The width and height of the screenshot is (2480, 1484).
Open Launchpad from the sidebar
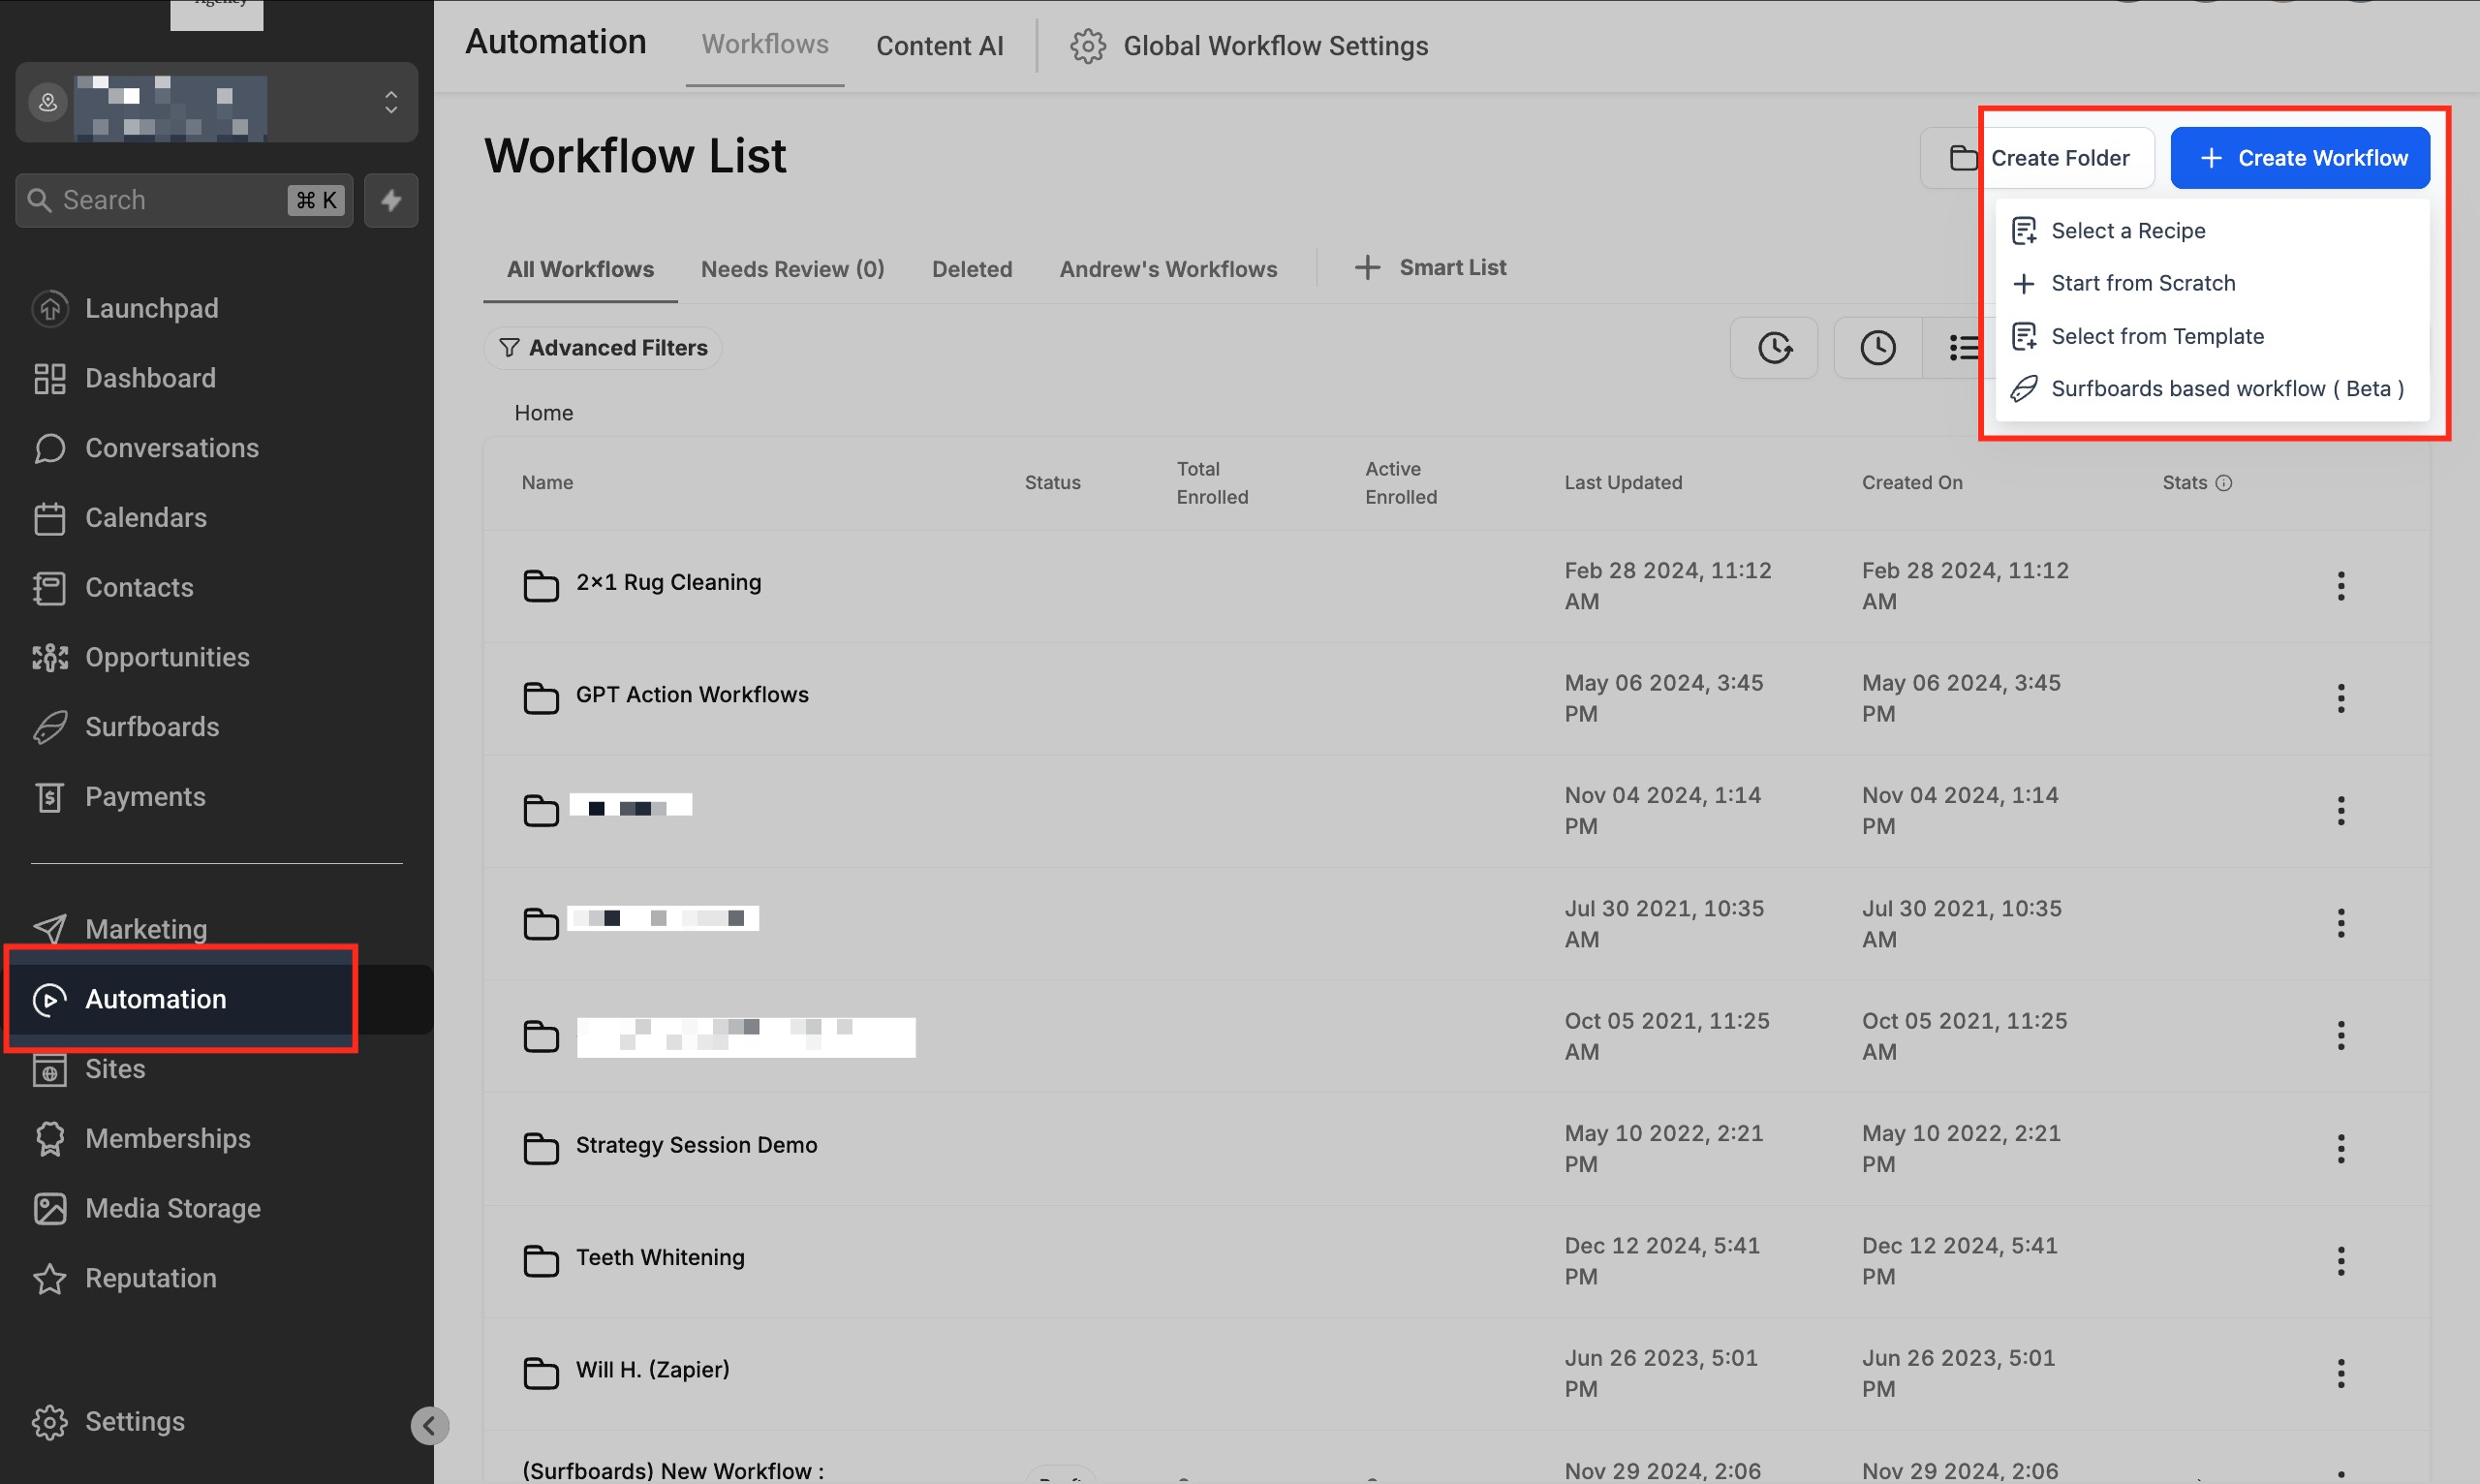tap(151, 308)
